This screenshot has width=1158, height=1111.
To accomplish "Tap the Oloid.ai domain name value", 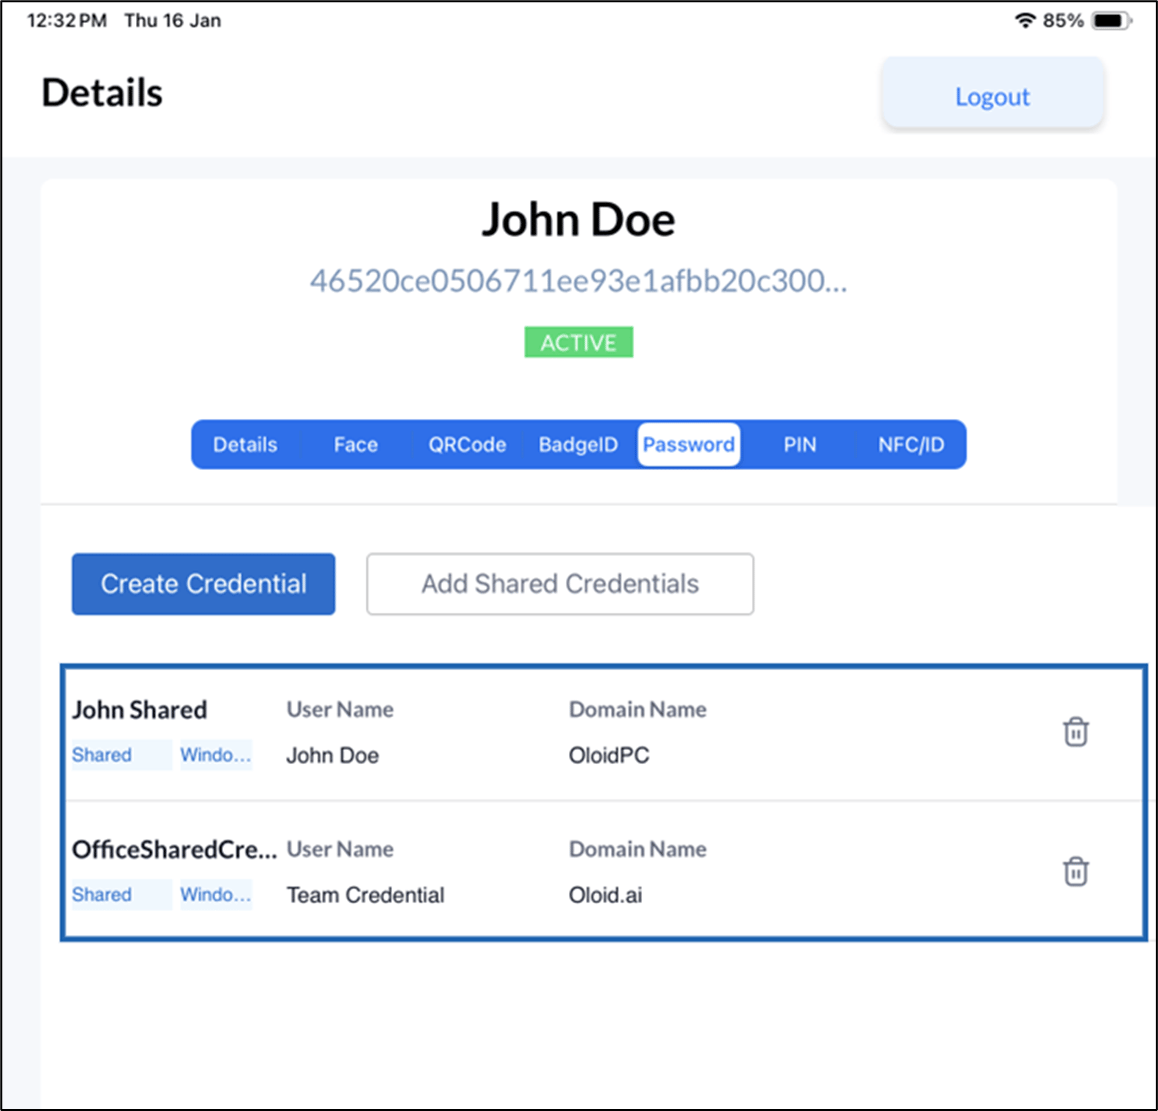I will [x=605, y=895].
